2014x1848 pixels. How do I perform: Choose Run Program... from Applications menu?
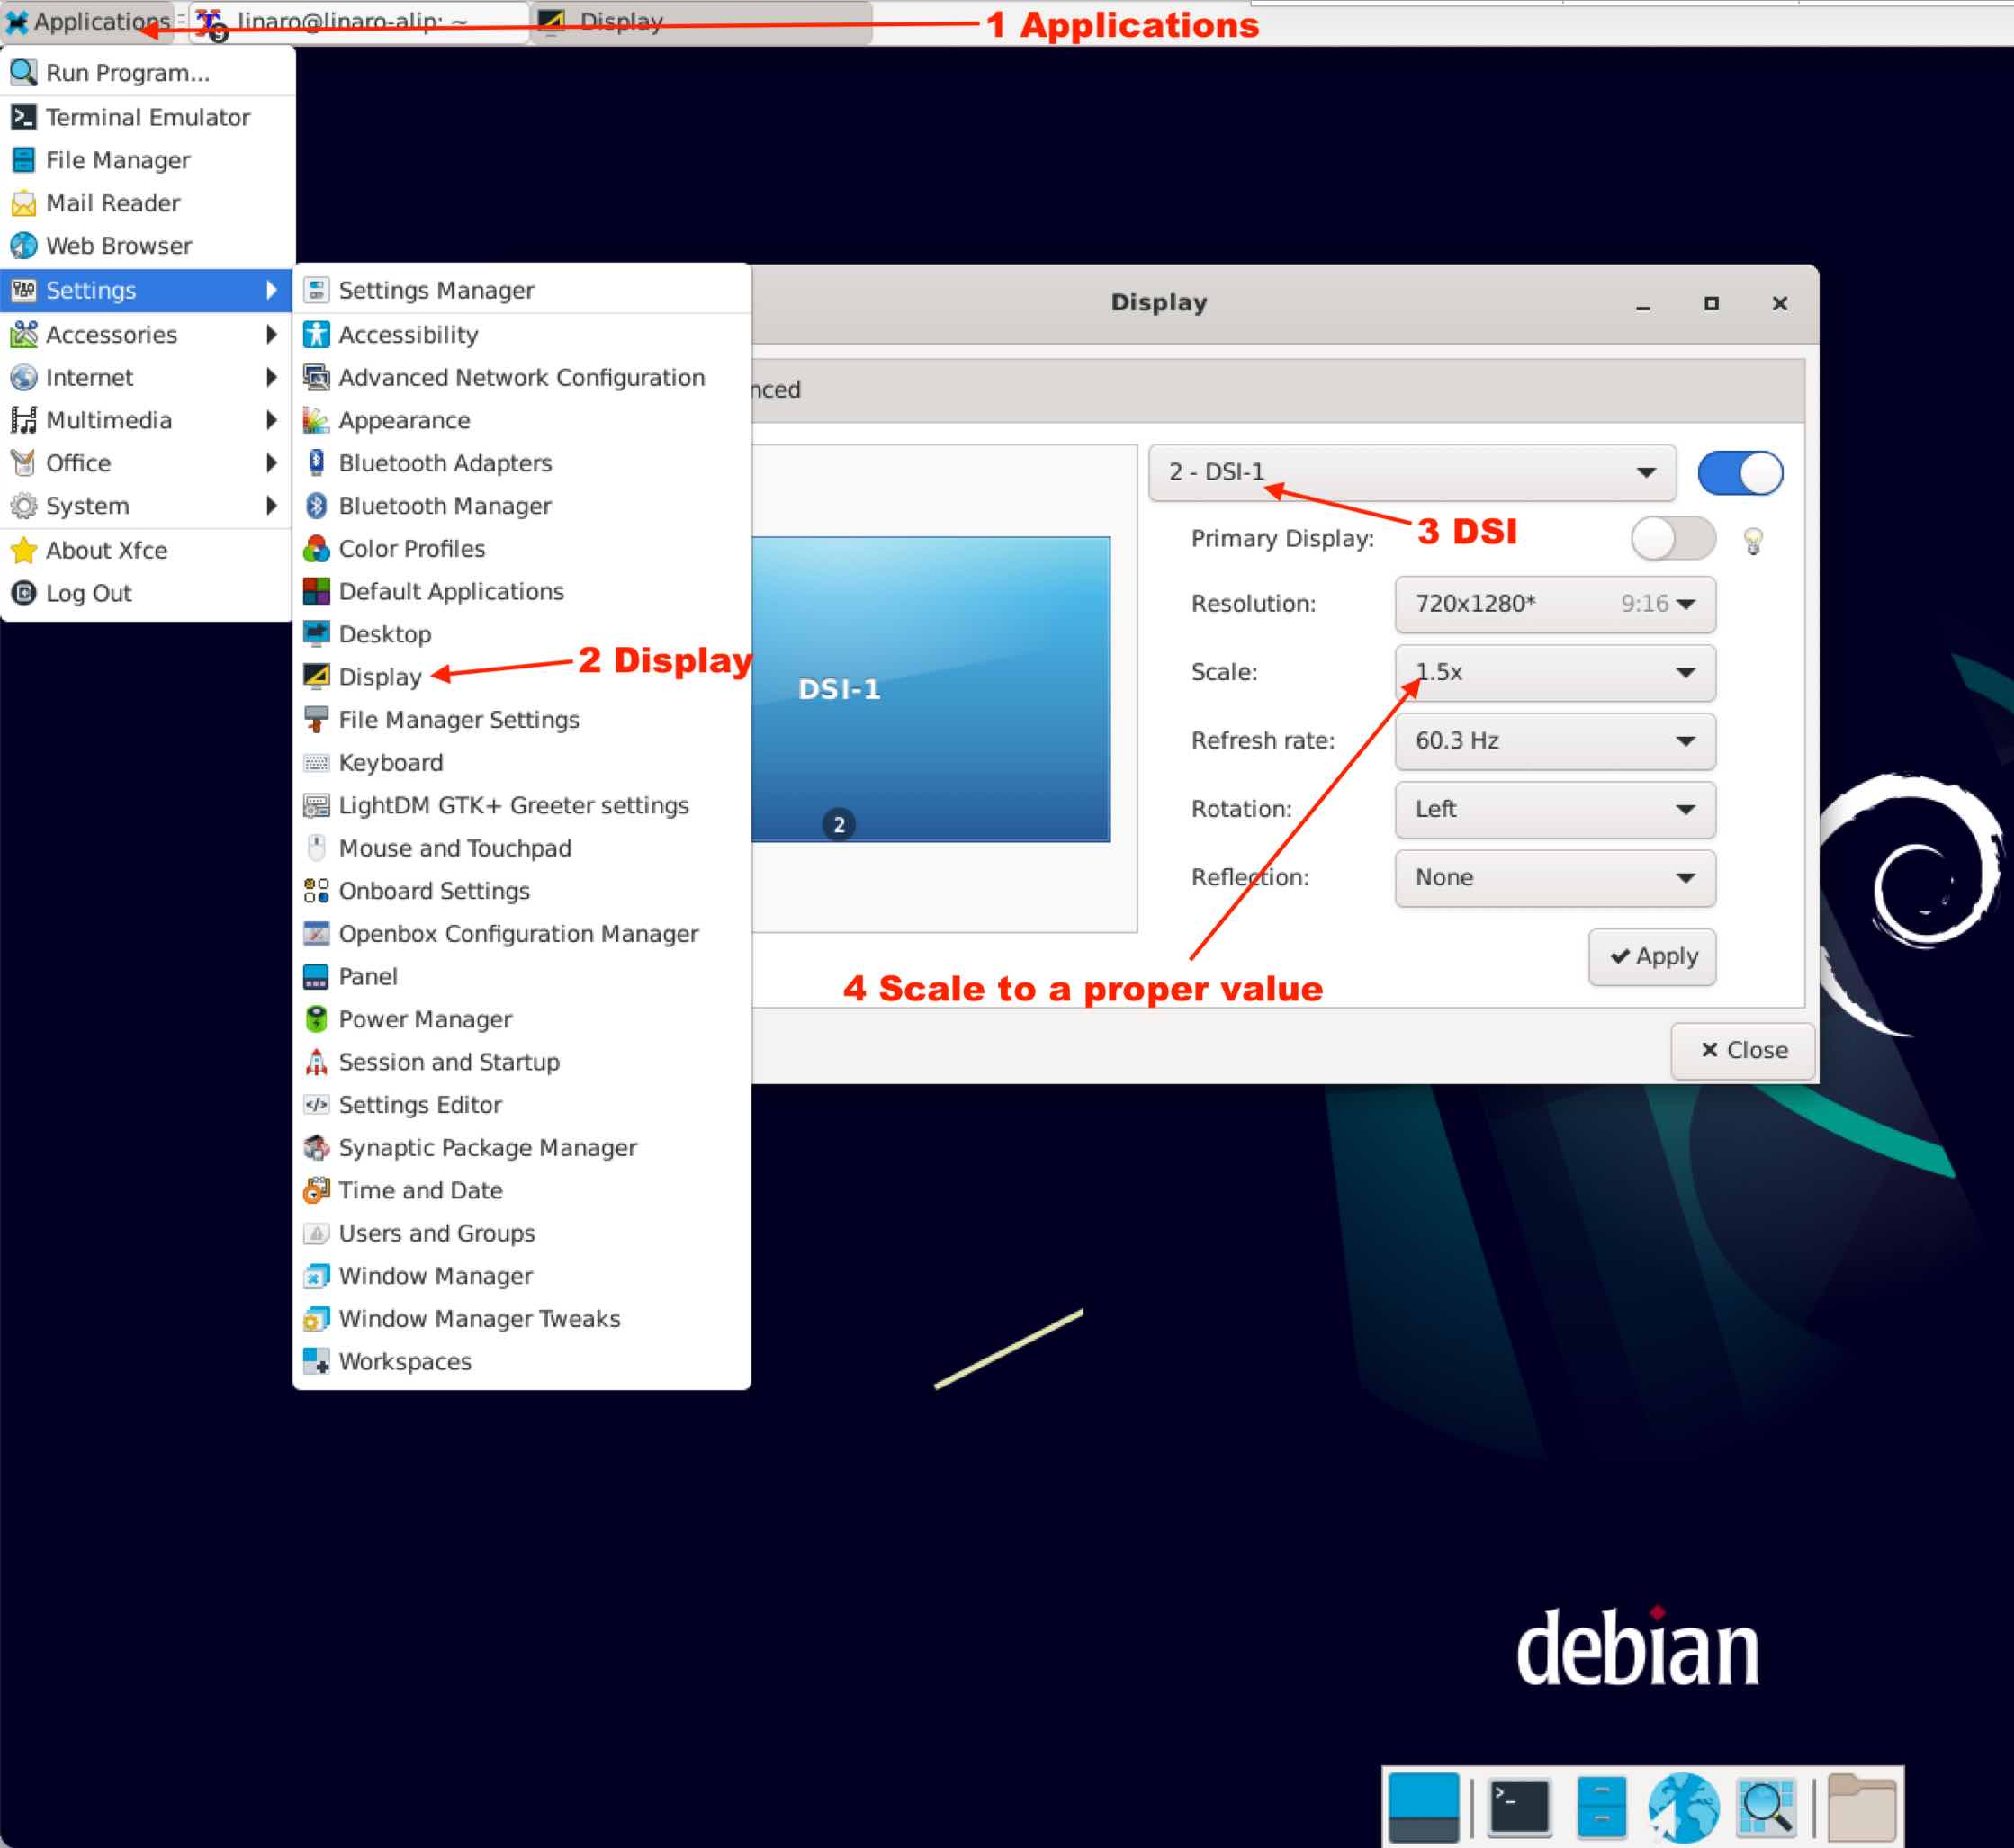coord(147,73)
